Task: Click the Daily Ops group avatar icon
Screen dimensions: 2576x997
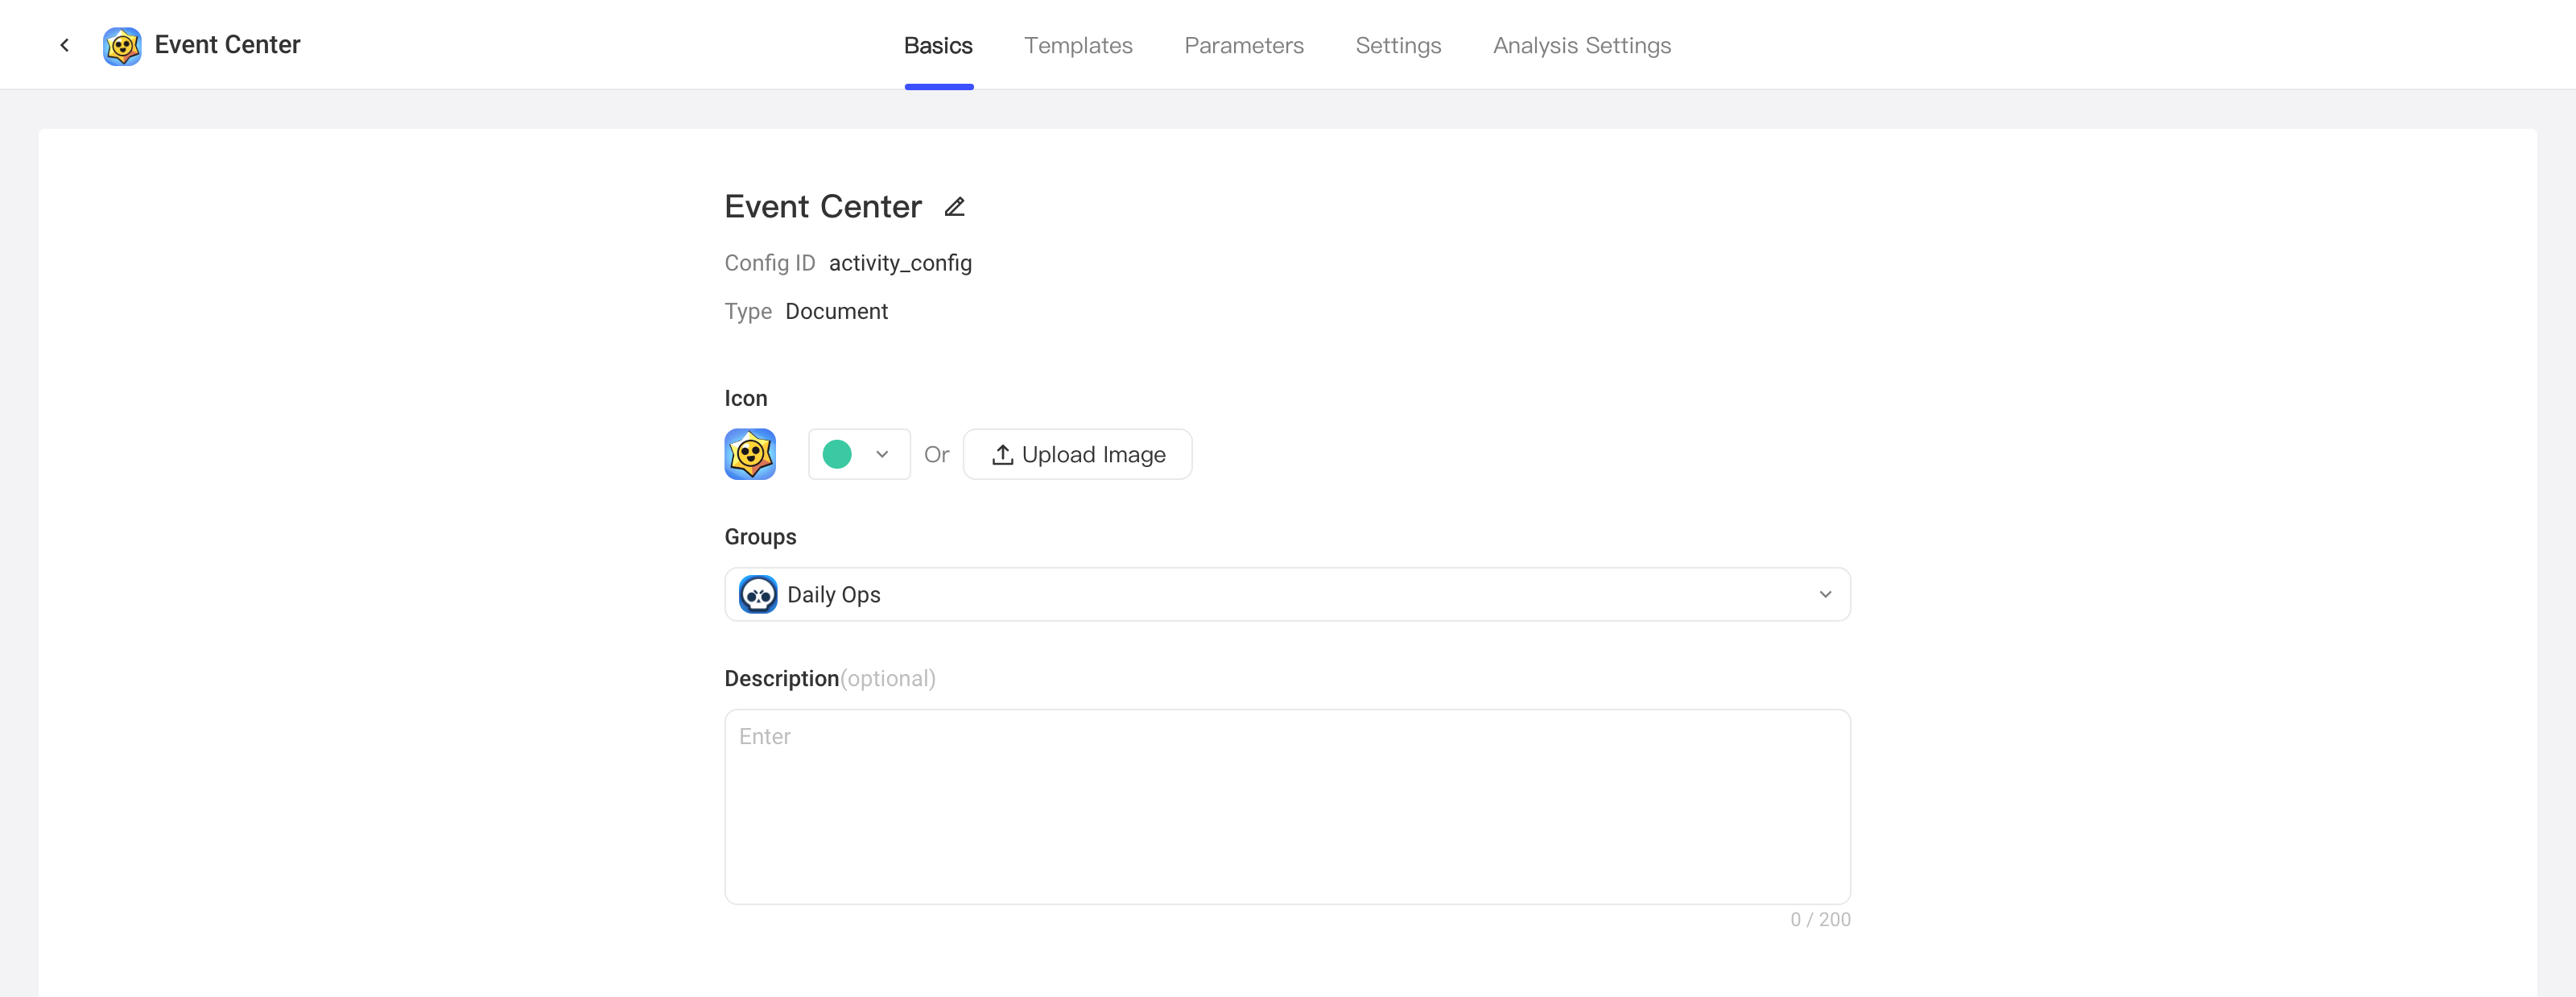Action: point(758,595)
